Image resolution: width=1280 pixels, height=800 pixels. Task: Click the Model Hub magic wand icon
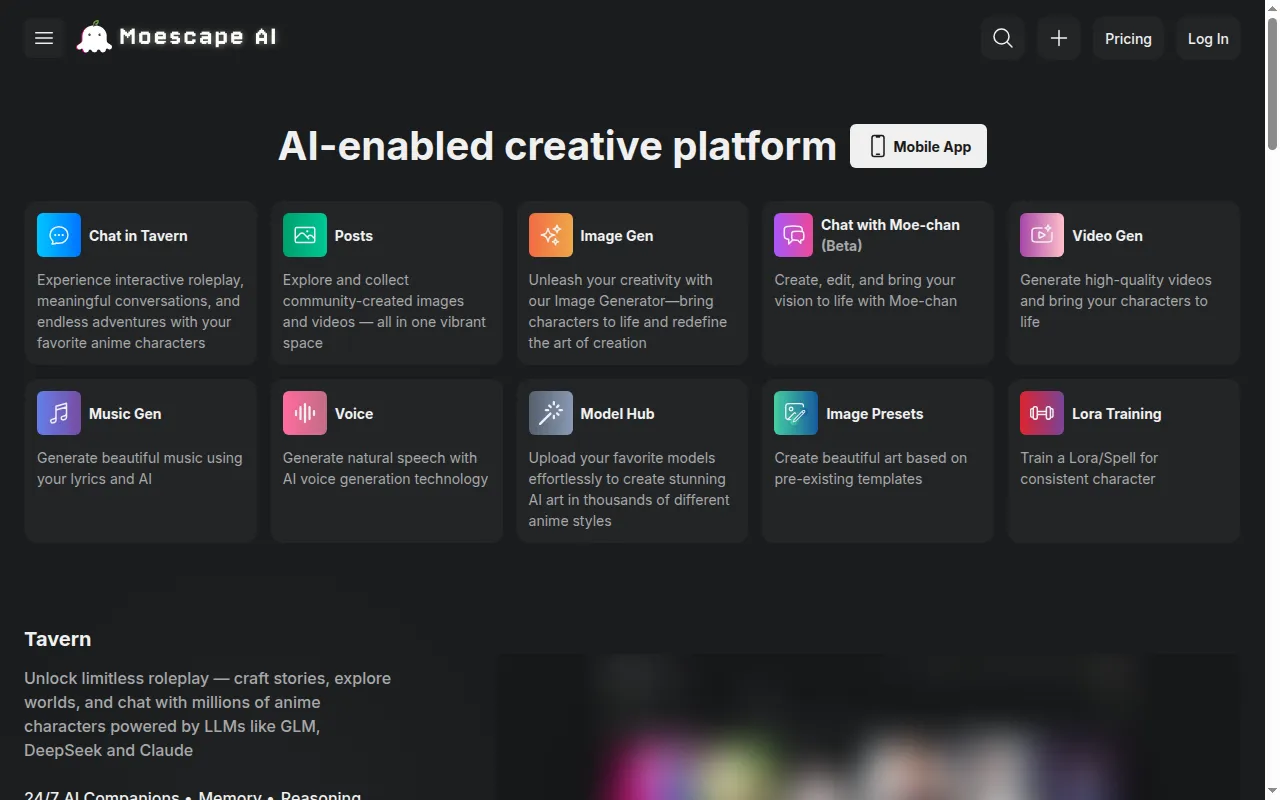click(551, 413)
